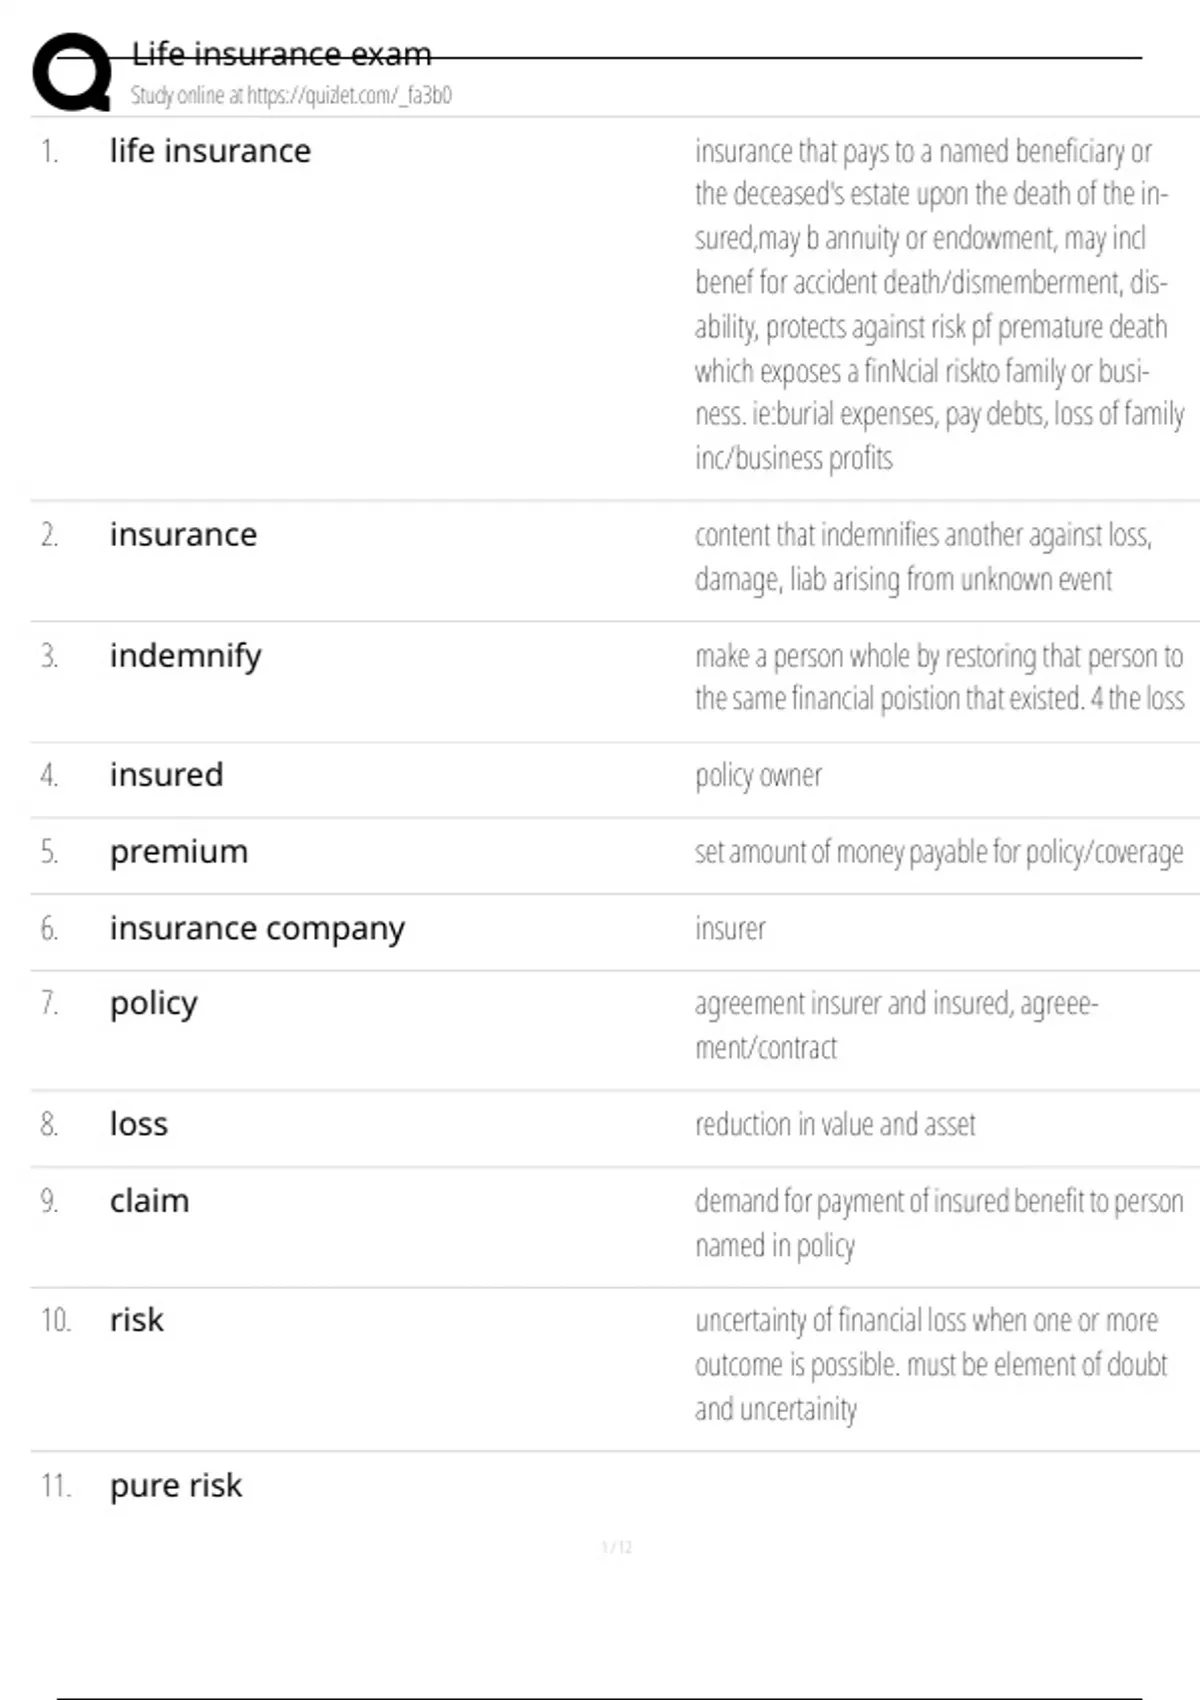Select the "policy" term in row 7

153,1003
